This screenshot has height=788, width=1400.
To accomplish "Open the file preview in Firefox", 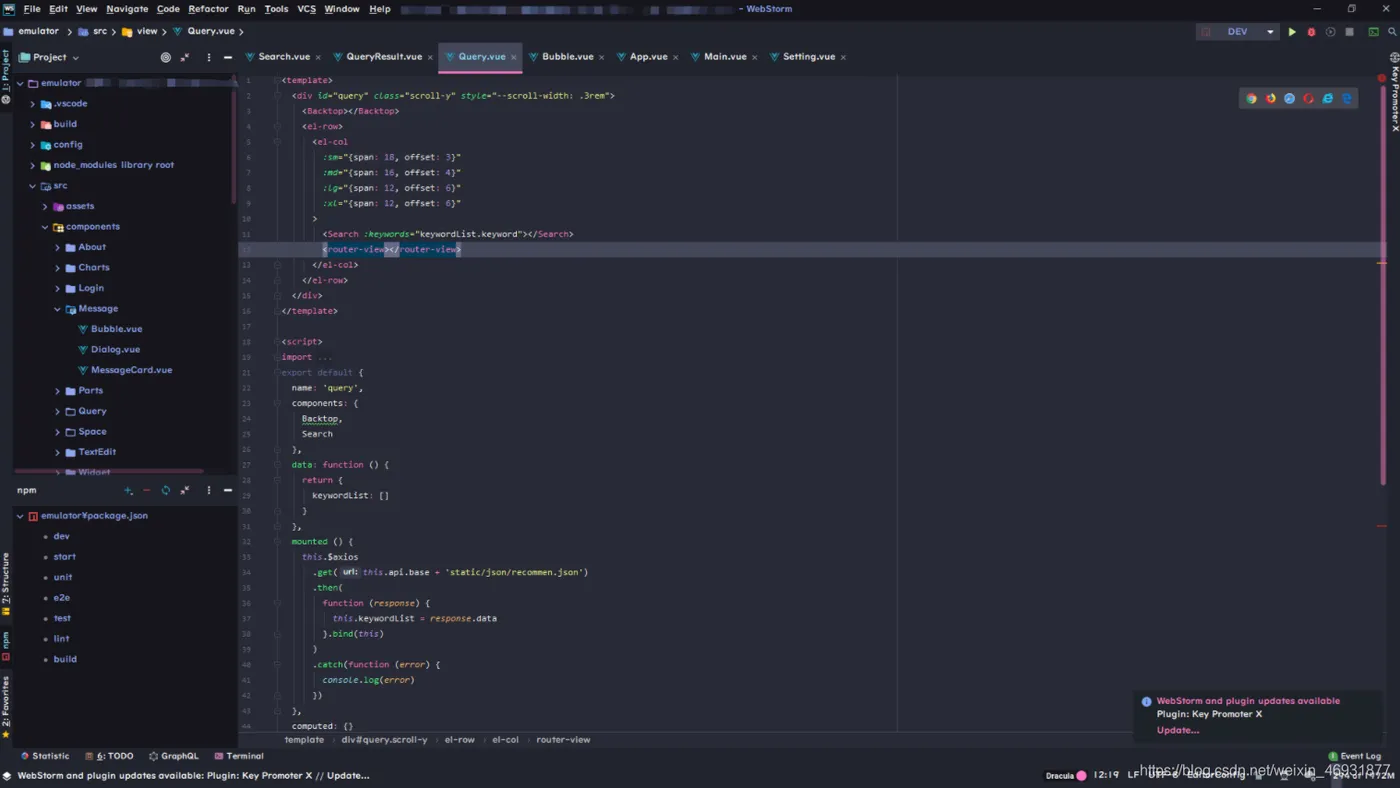I will (1270, 98).
